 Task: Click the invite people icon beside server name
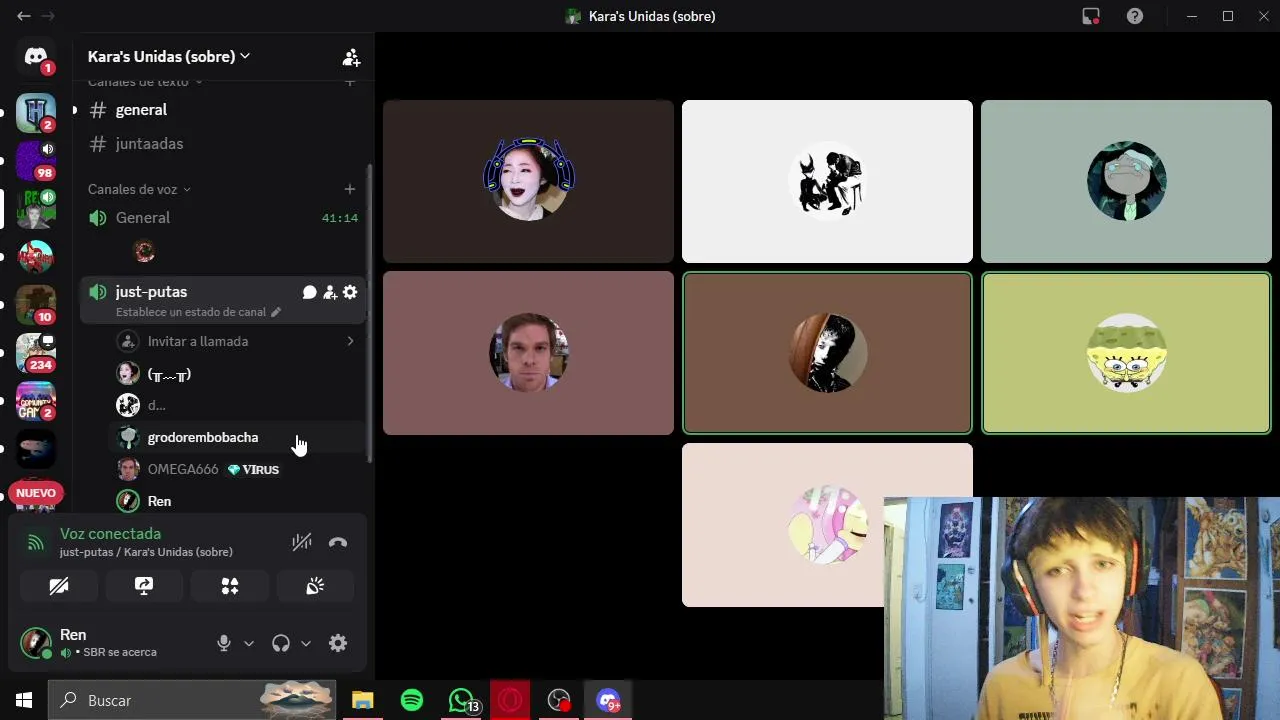pyautogui.click(x=351, y=57)
